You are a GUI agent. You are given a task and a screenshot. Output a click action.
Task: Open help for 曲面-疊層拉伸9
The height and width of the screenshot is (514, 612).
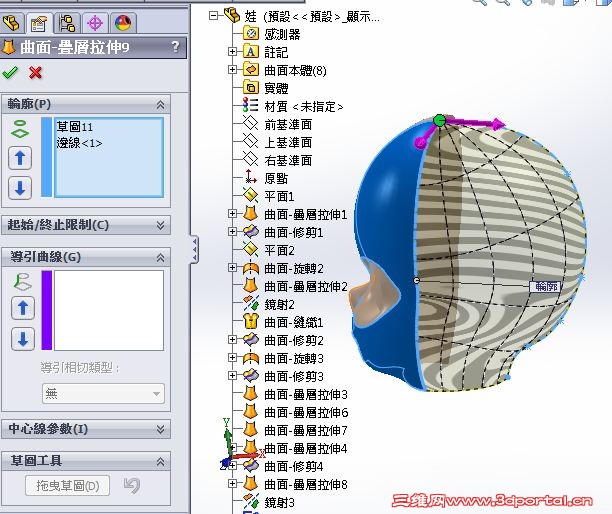(x=176, y=47)
